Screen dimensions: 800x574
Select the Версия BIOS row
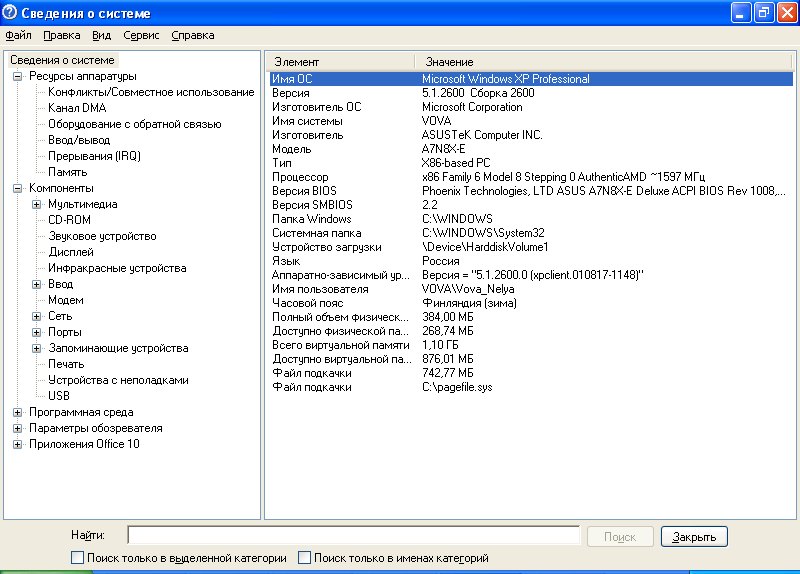point(531,191)
